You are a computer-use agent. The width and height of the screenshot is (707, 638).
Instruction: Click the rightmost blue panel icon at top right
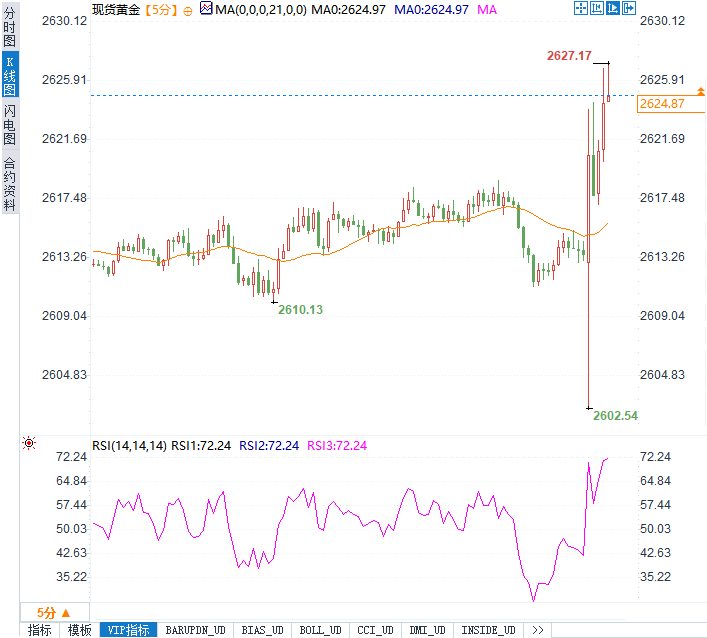[629, 8]
